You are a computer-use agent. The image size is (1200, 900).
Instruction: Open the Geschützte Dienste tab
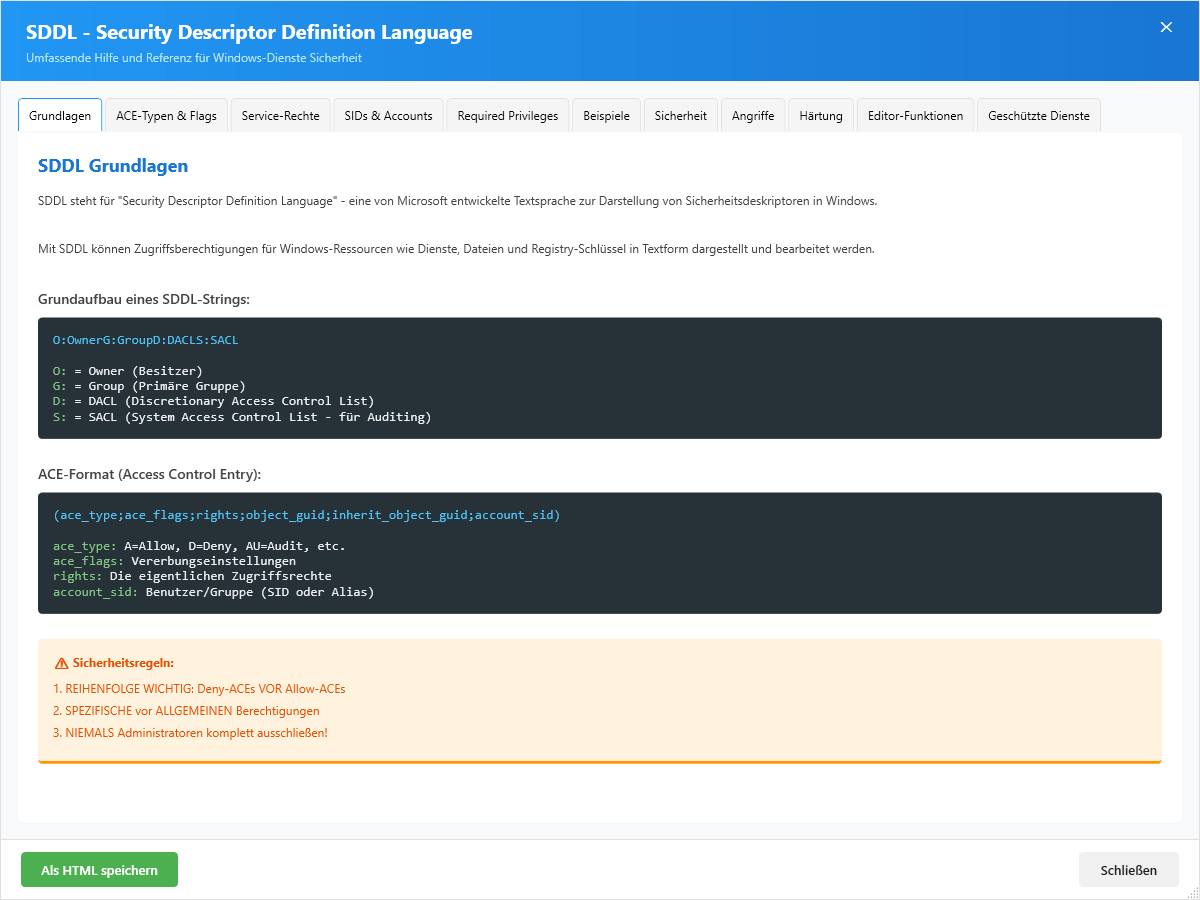1038,115
